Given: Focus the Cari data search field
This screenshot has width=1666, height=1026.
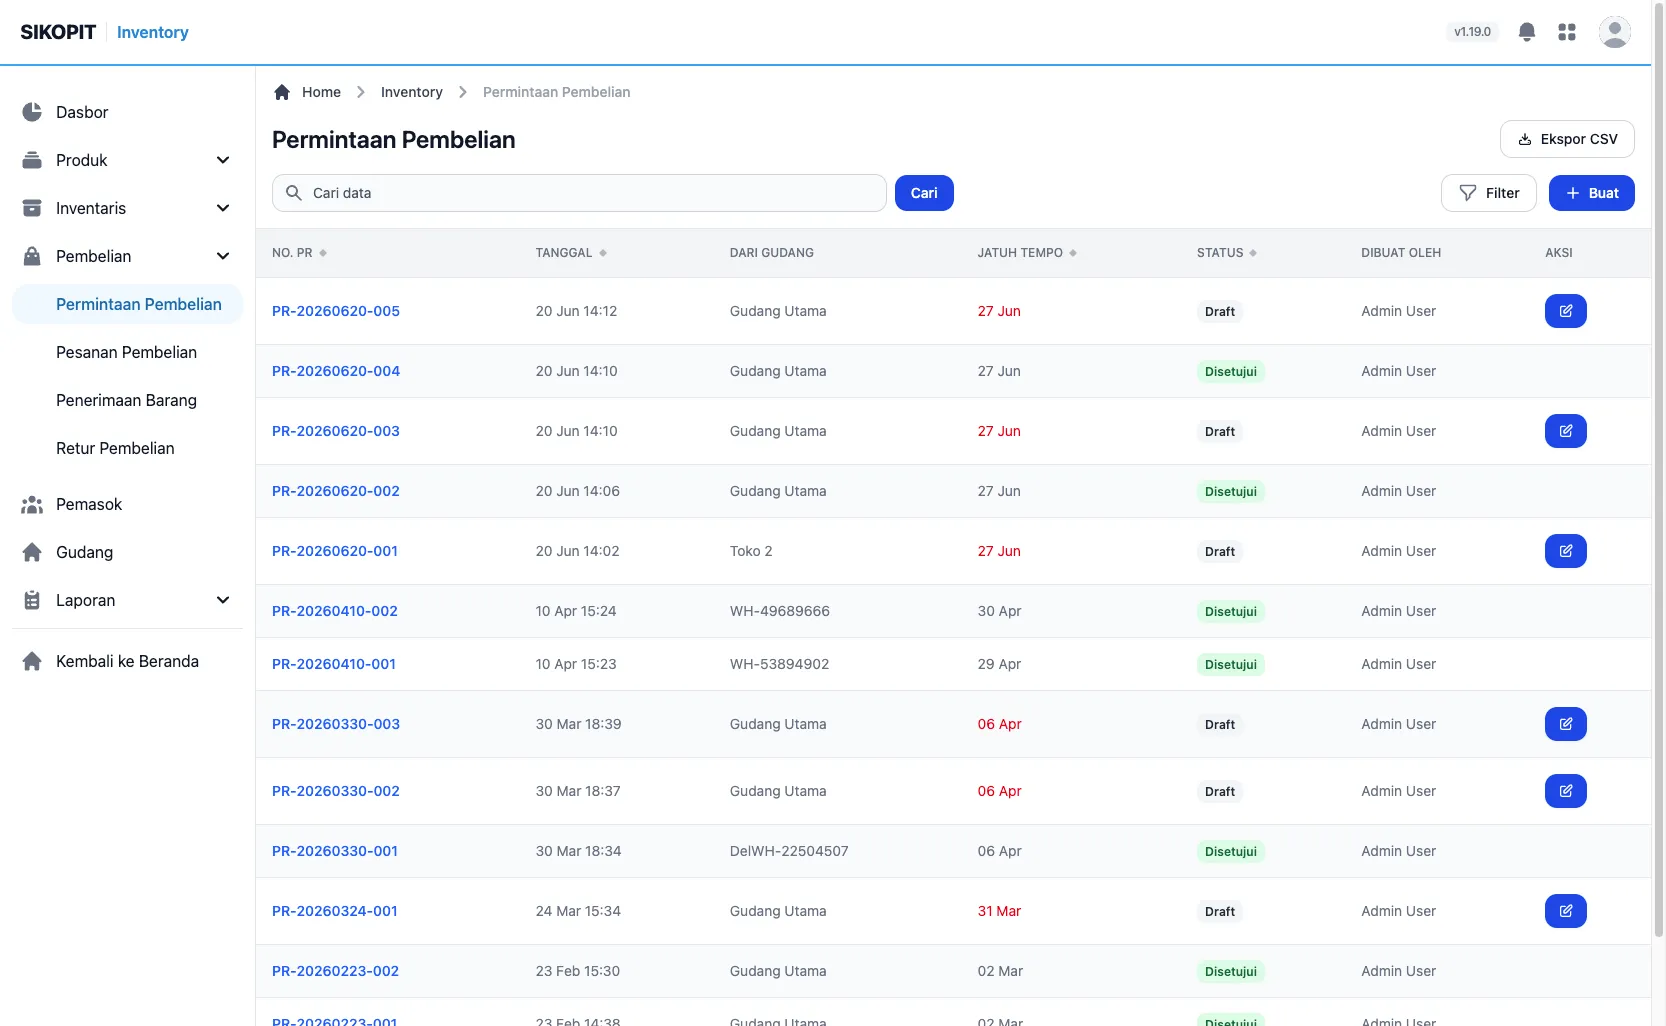Looking at the screenshot, I should point(579,193).
